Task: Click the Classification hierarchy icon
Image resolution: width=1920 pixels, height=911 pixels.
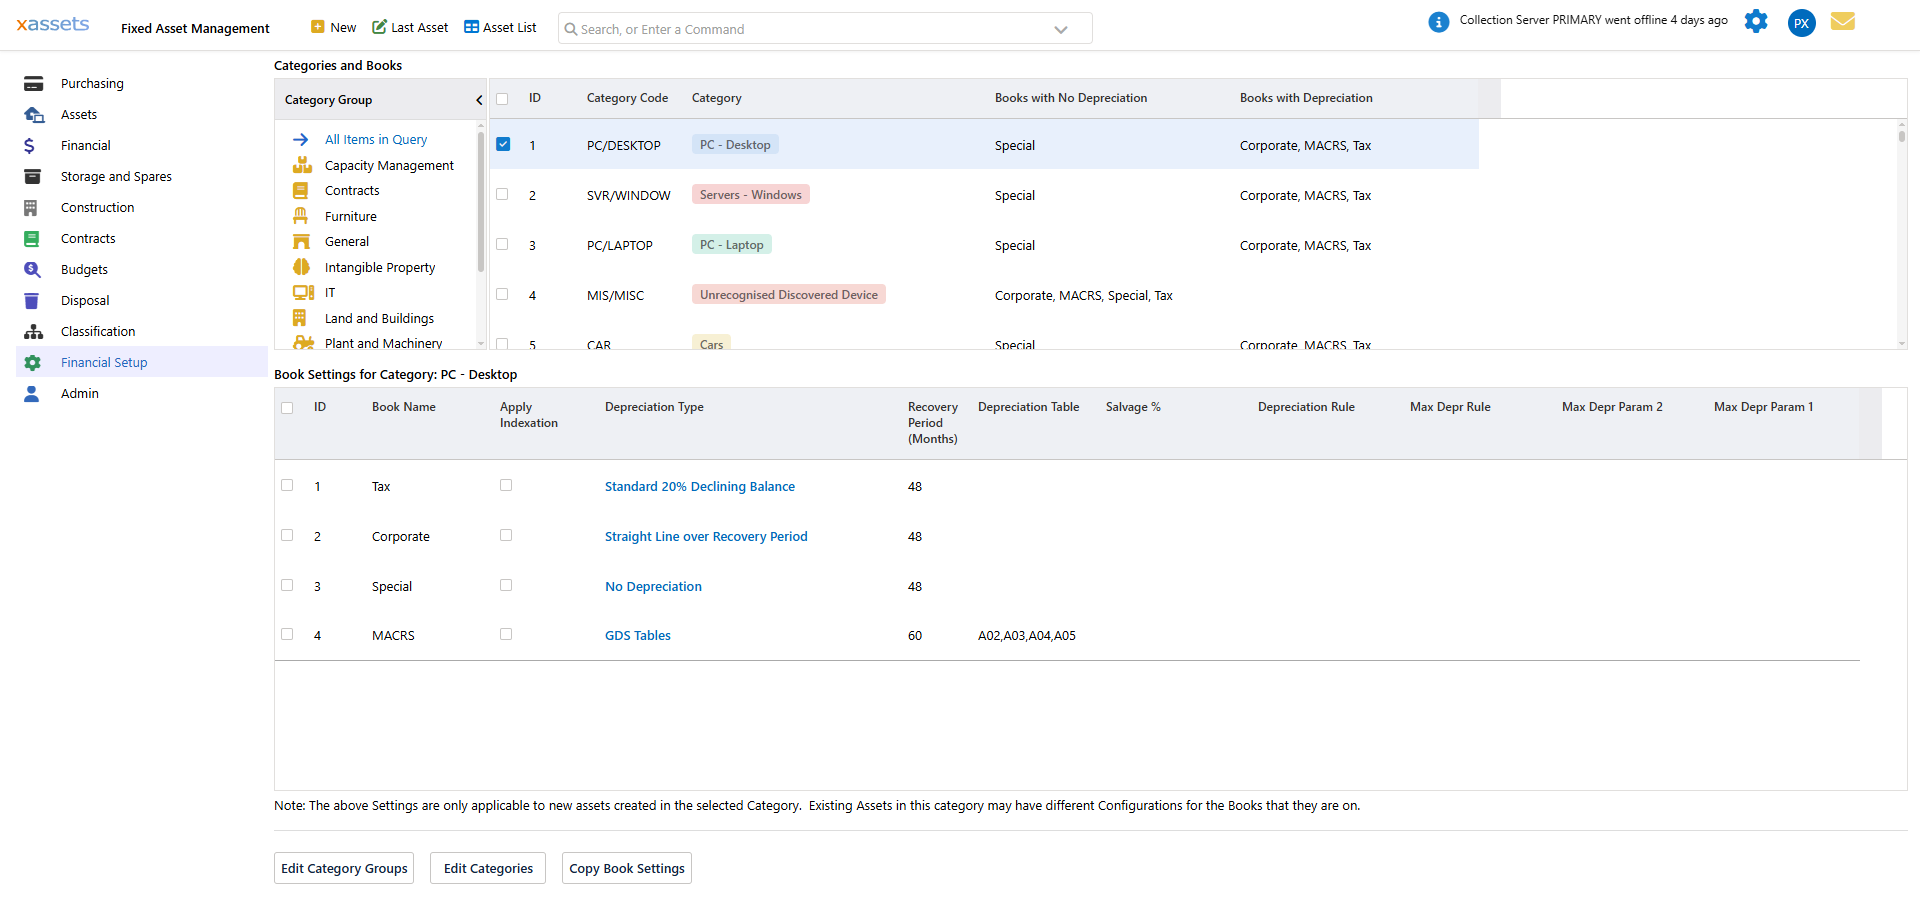Action: pyautogui.click(x=33, y=332)
